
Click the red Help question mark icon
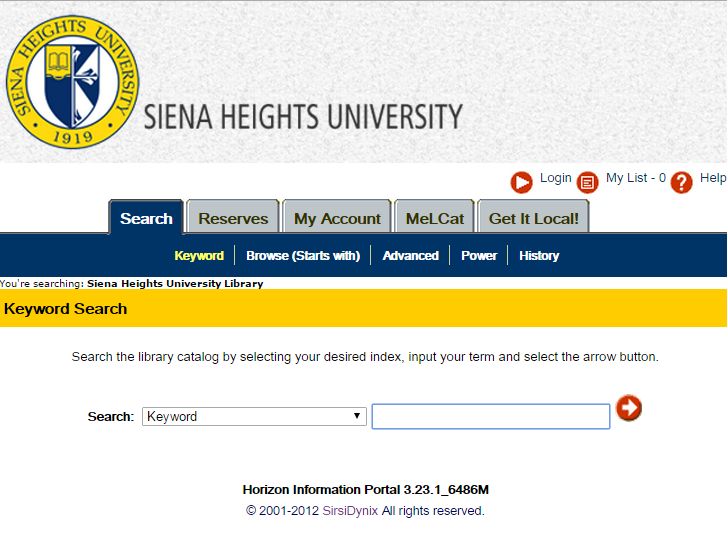[682, 182]
